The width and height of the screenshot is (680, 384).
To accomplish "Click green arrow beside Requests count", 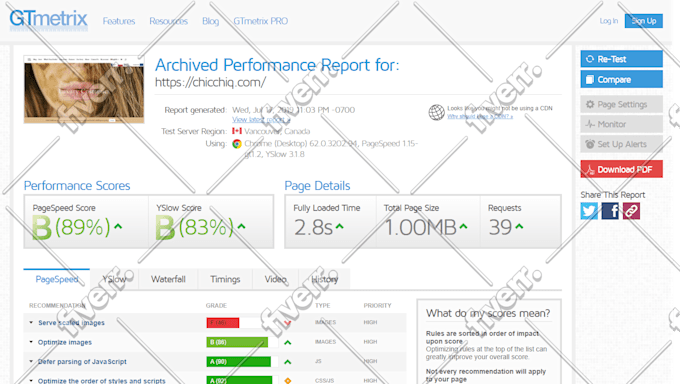I will (519, 226).
